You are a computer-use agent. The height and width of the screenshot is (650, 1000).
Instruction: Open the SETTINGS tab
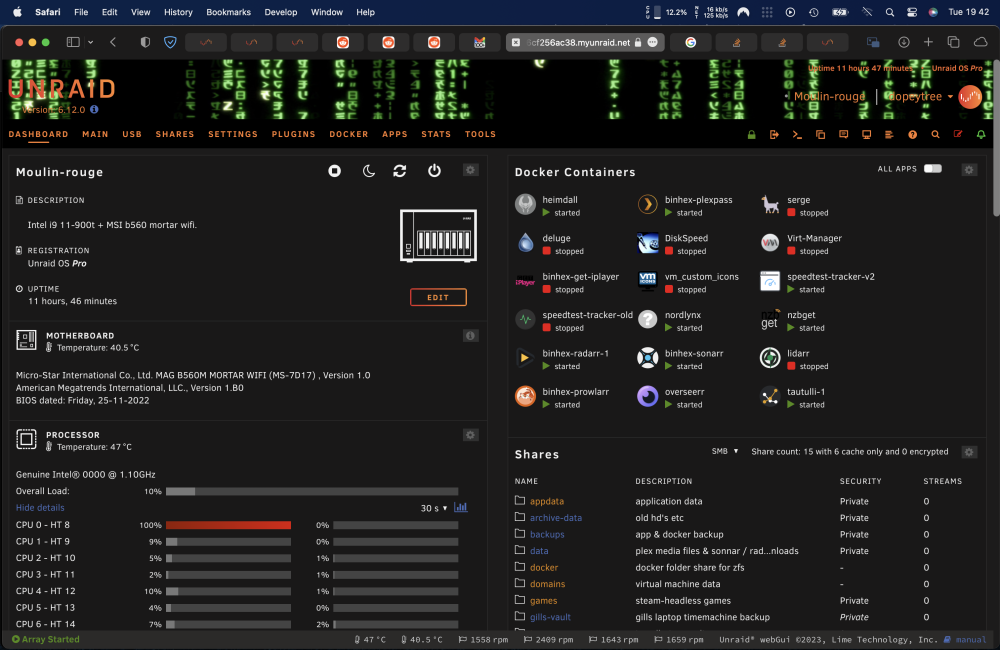pyautogui.click(x=233, y=134)
